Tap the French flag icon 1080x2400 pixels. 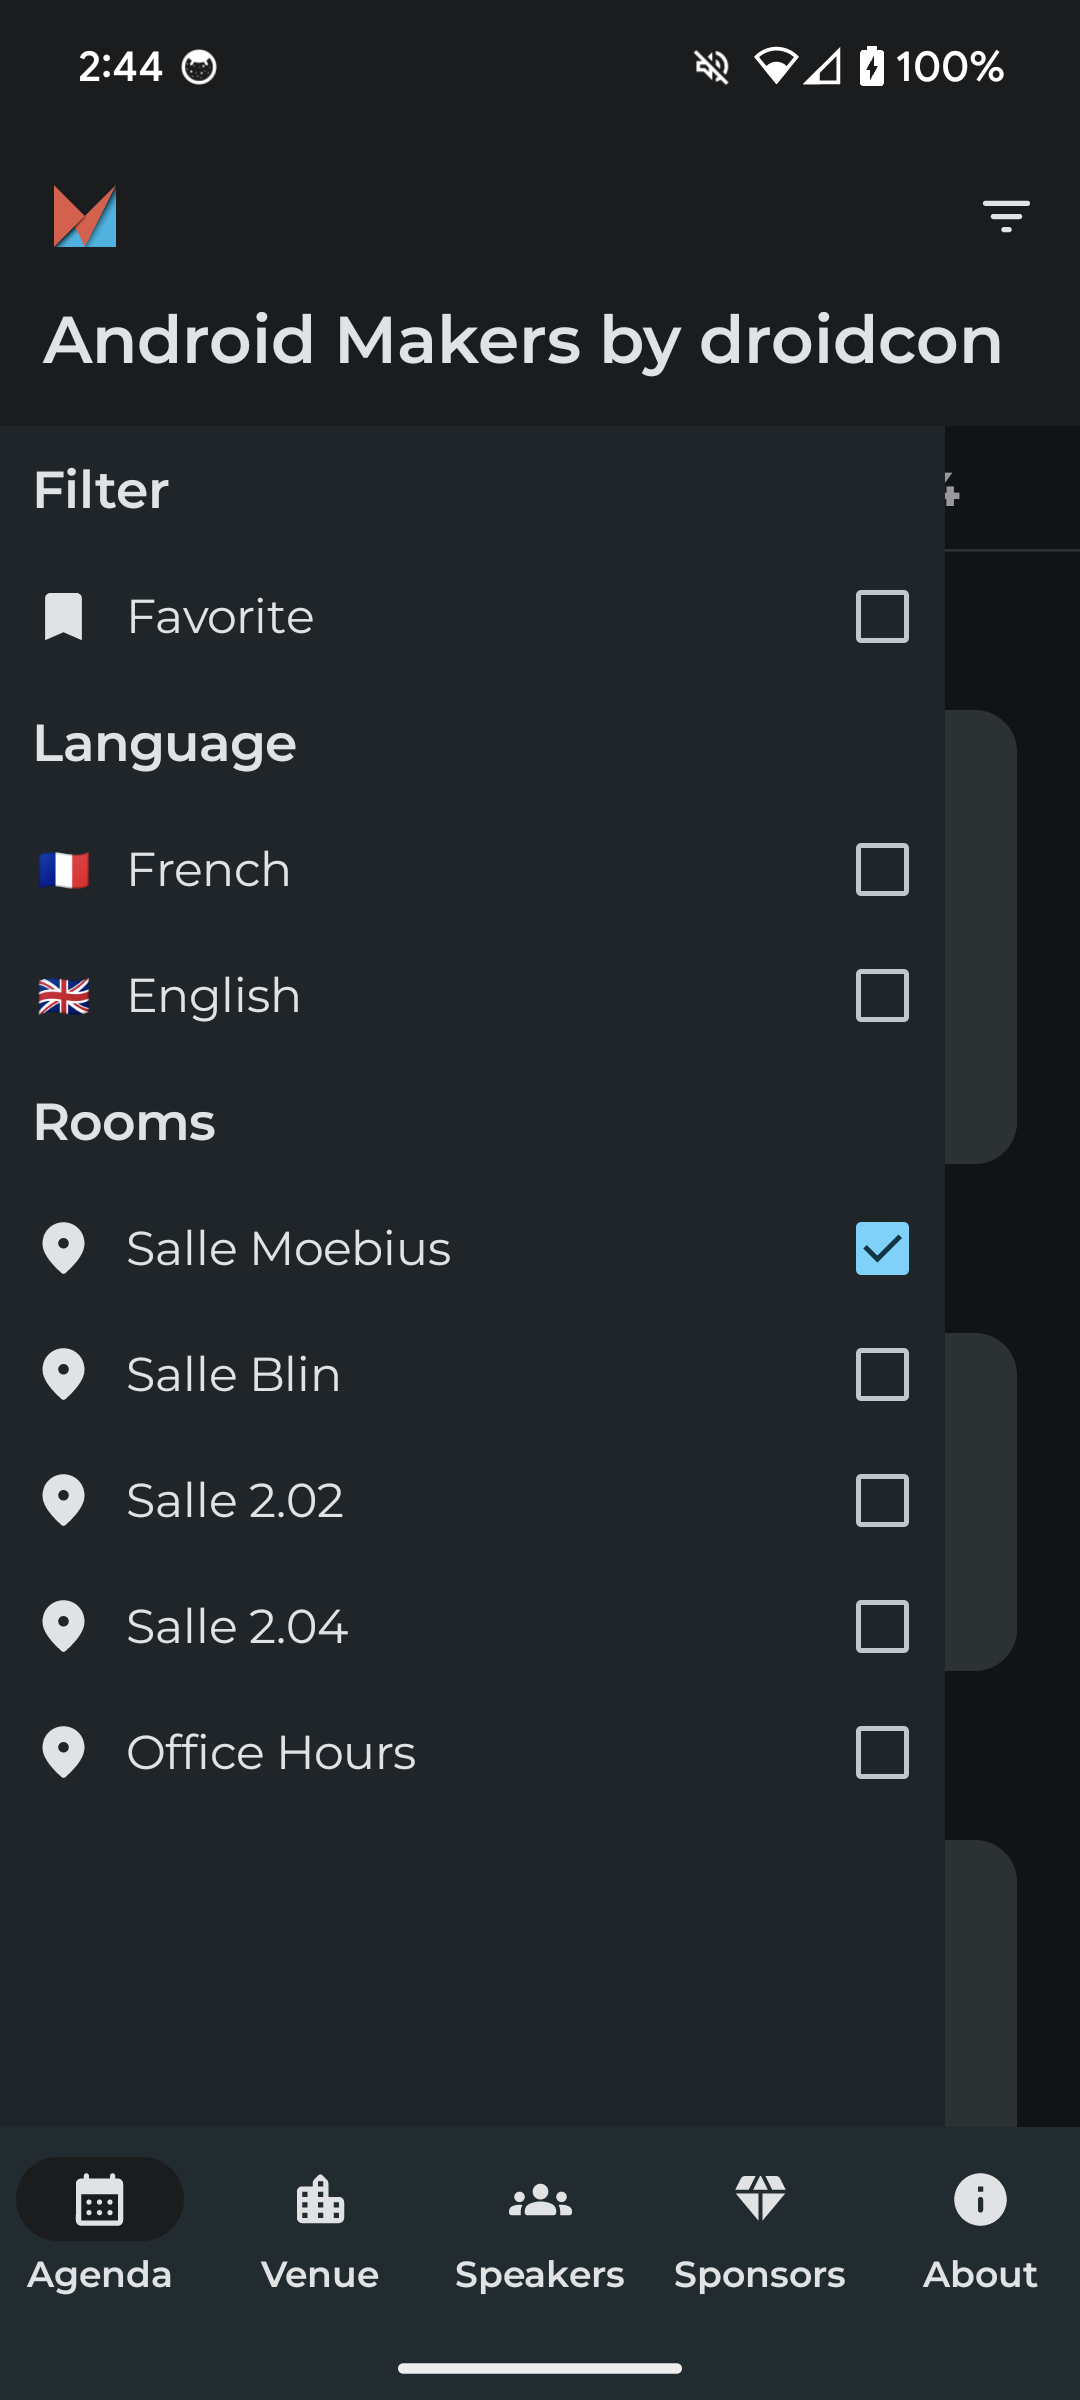63,870
